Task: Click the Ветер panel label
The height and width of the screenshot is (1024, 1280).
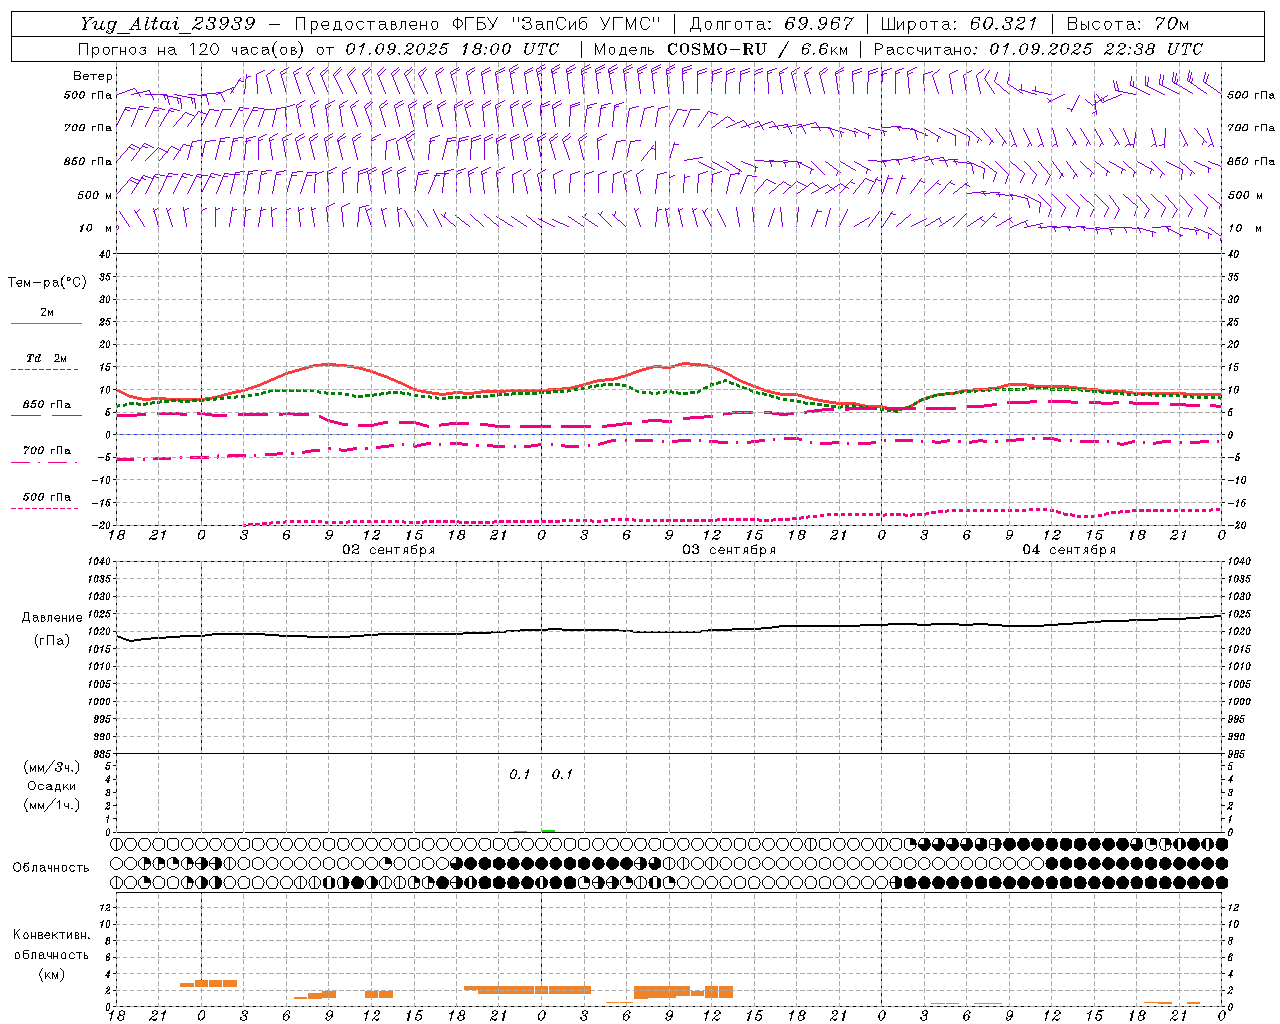Action: tap(93, 76)
